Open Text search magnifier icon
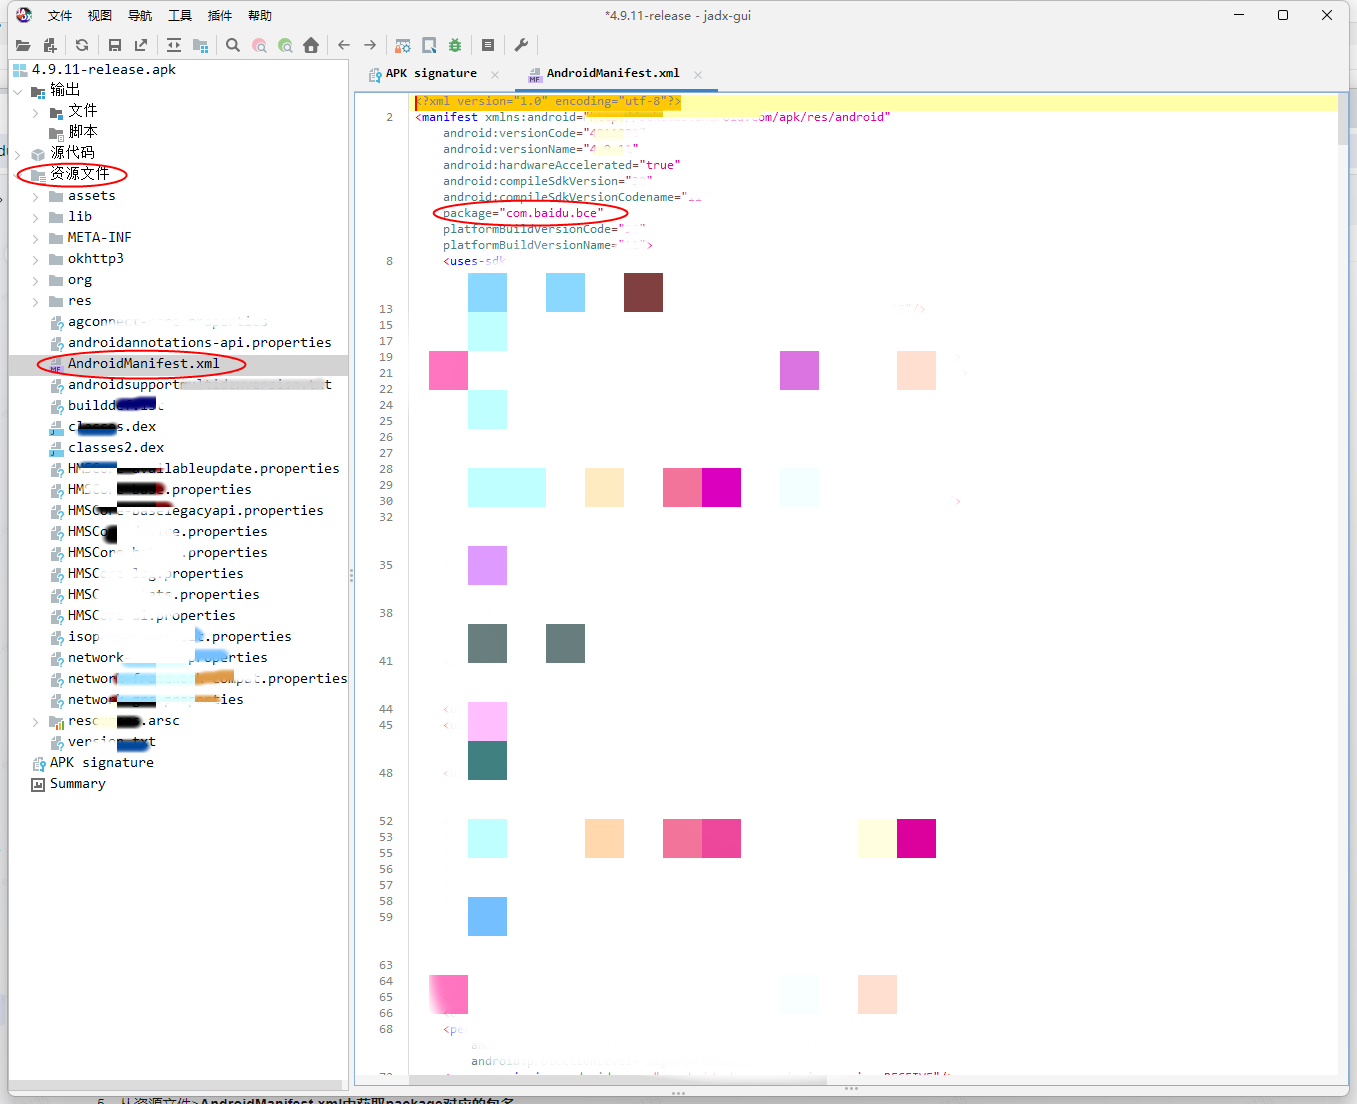The image size is (1357, 1104). [x=233, y=45]
